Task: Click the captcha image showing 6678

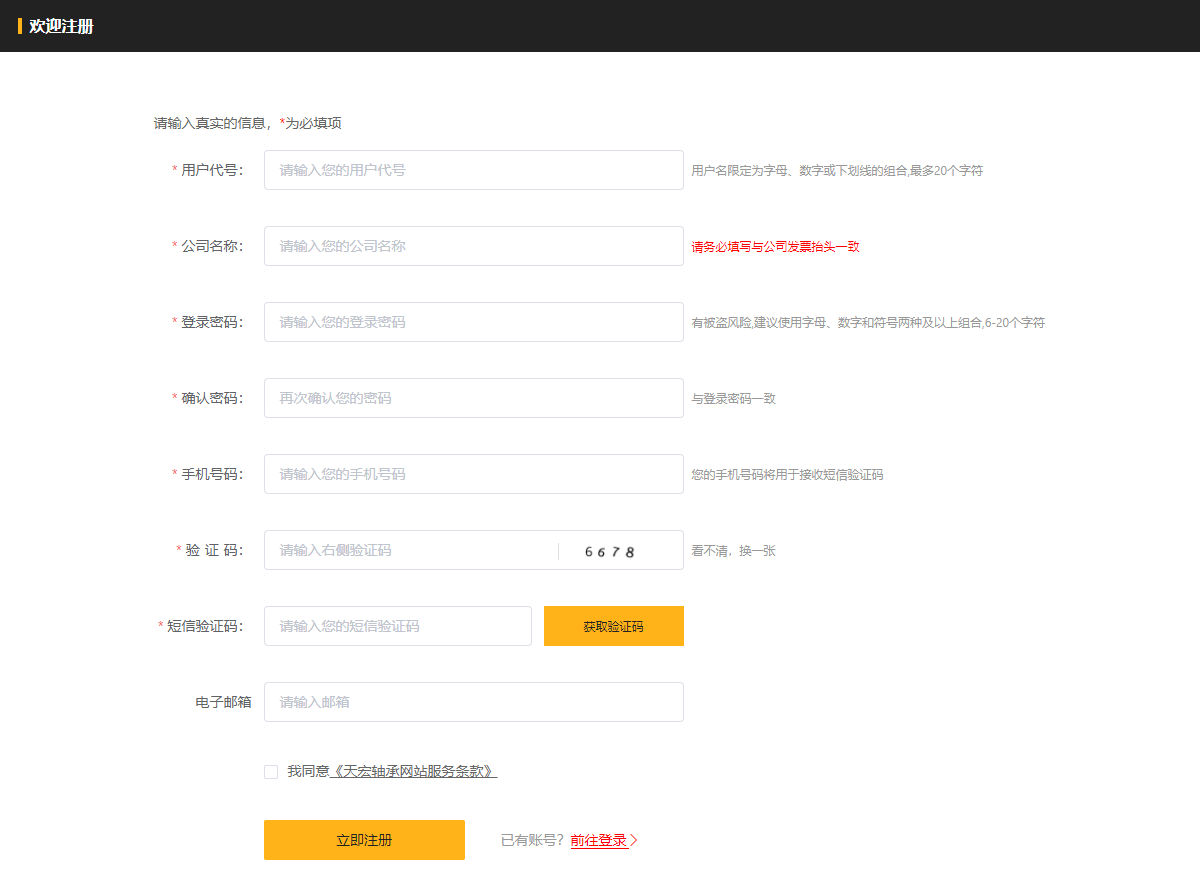Action: click(610, 551)
